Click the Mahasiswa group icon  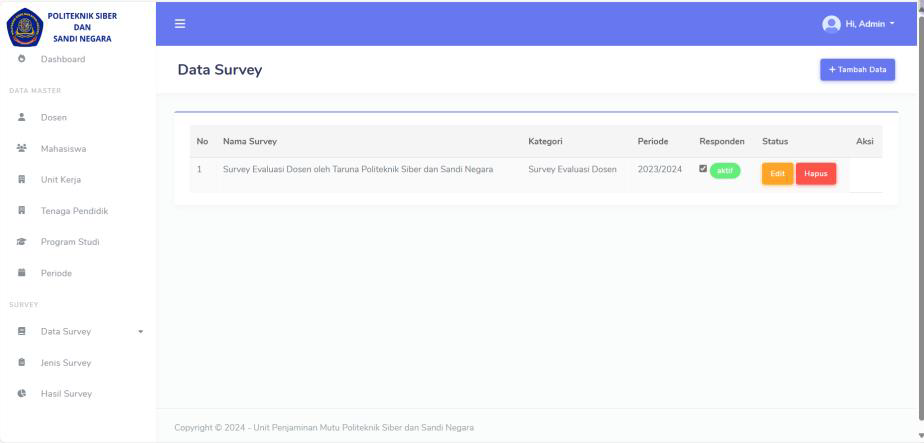click(x=21, y=149)
